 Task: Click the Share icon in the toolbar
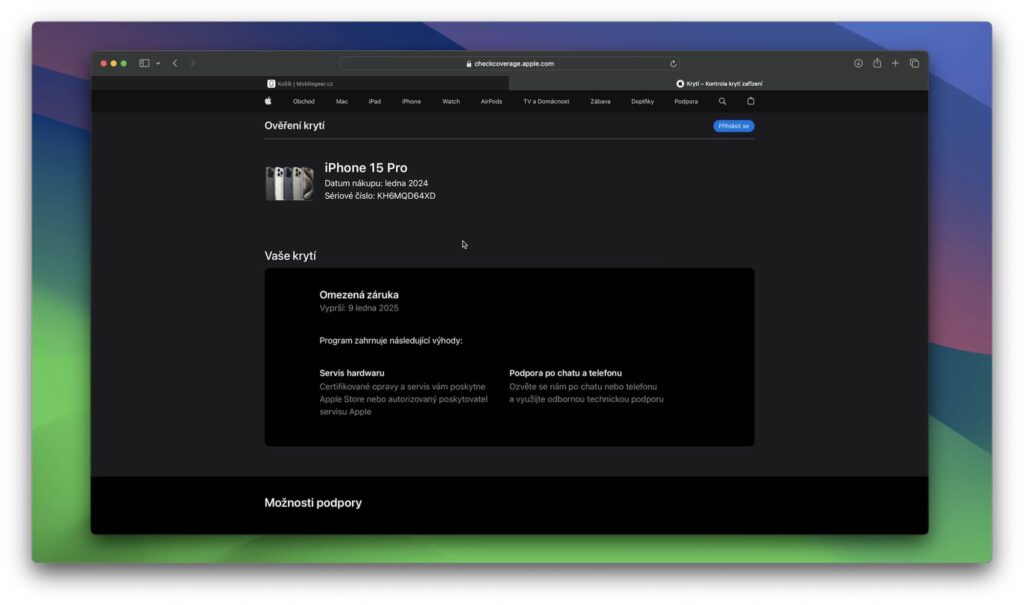pyautogui.click(x=877, y=63)
